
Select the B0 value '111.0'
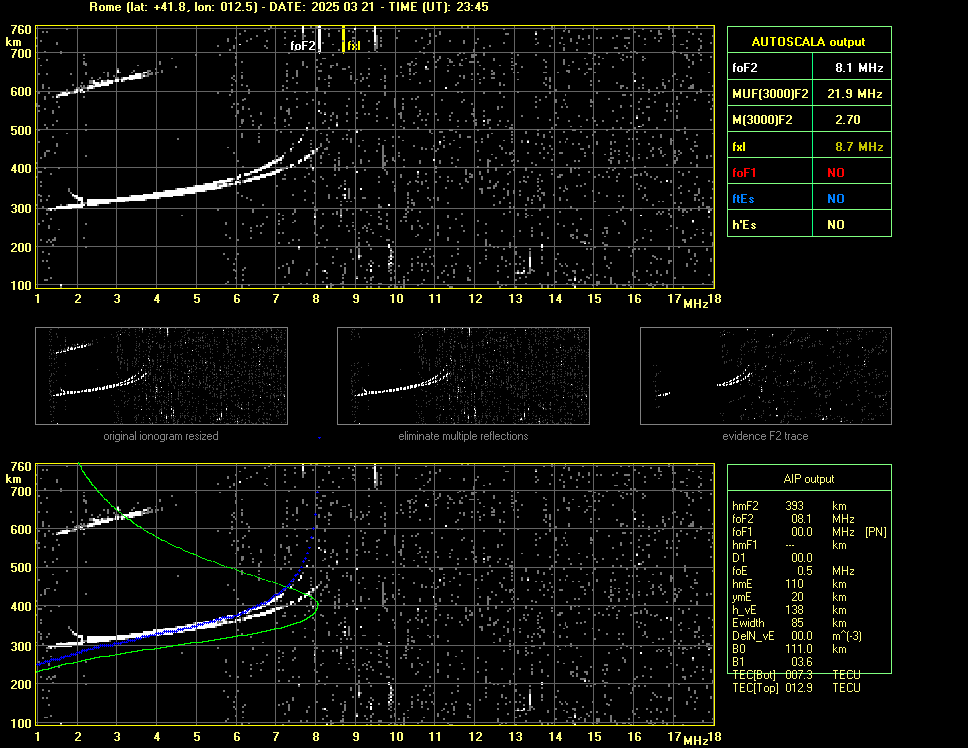(799, 649)
